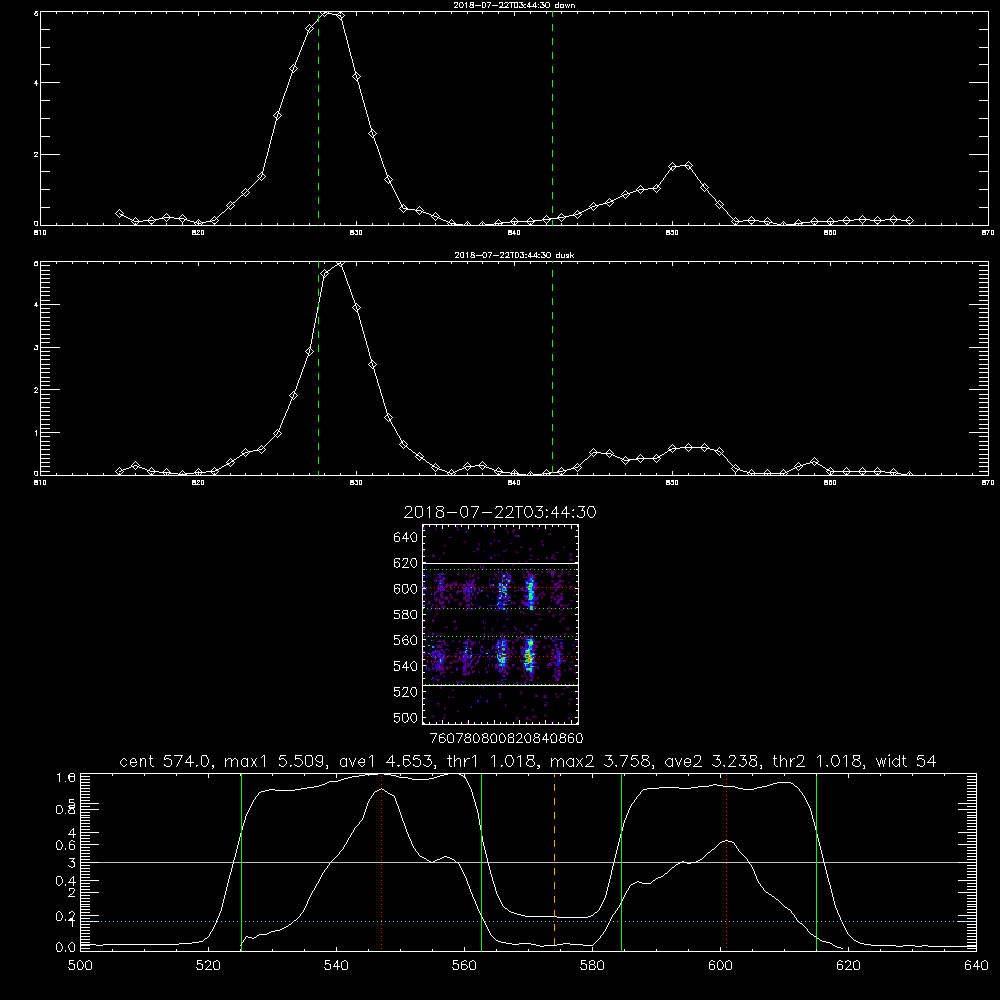This screenshot has height=1000, width=1000.
Task: Click the large '2018-07-22T03:44:30' title above the spectral image
Action: pyautogui.click(x=500, y=512)
